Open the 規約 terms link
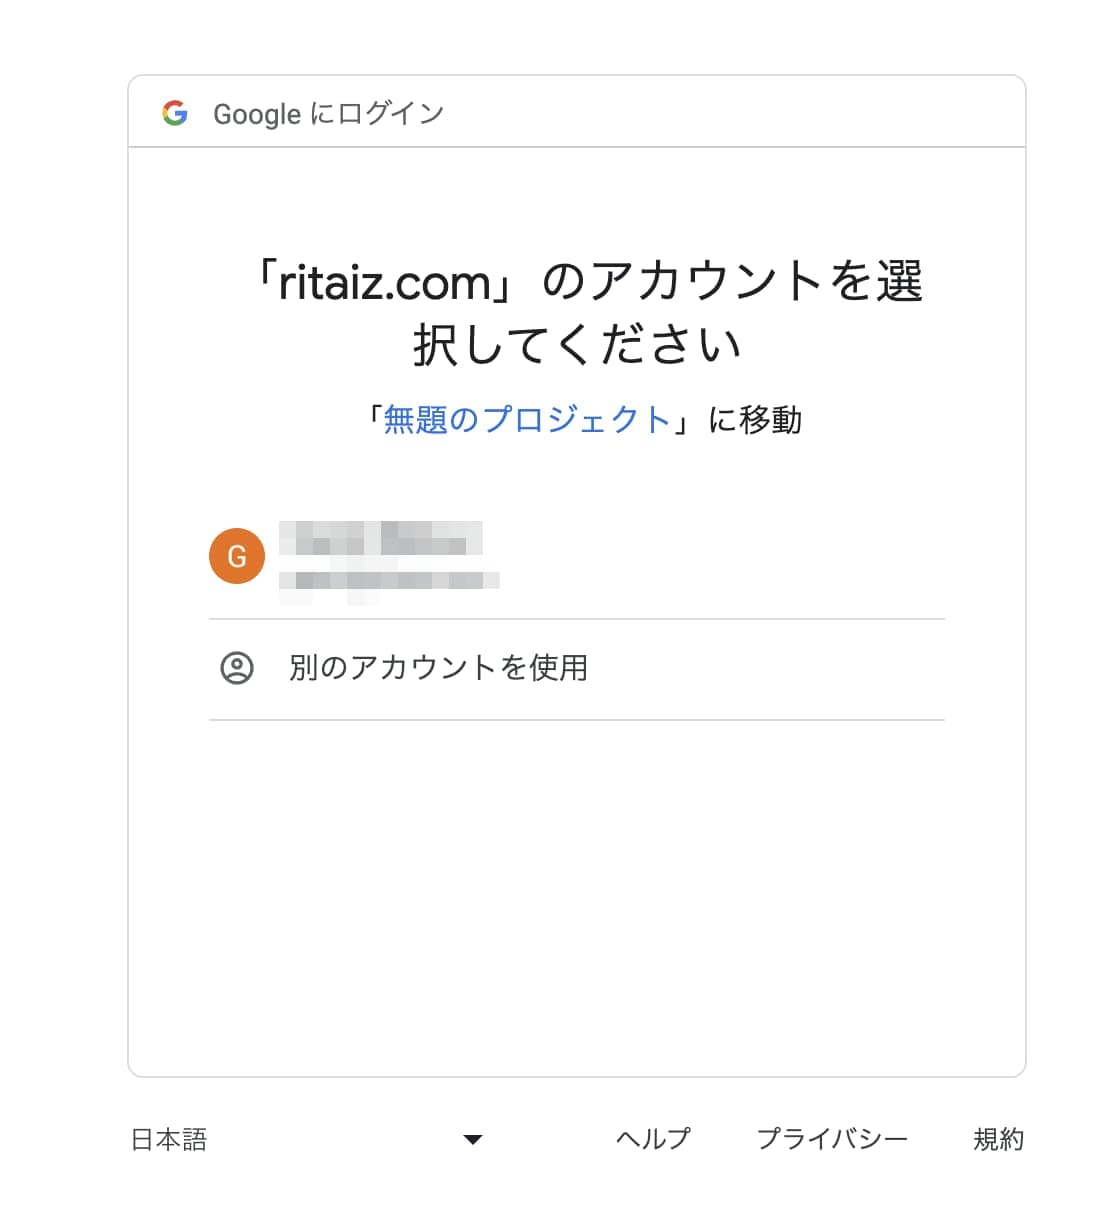This screenshot has width=1116, height=1230. [998, 1138]
